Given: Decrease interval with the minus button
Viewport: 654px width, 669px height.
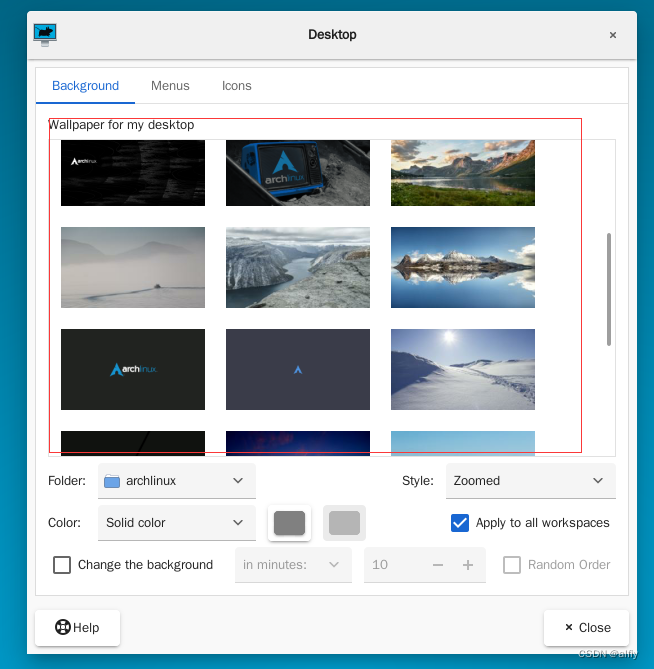Looking at the screenshot, I should click(438, 565).
